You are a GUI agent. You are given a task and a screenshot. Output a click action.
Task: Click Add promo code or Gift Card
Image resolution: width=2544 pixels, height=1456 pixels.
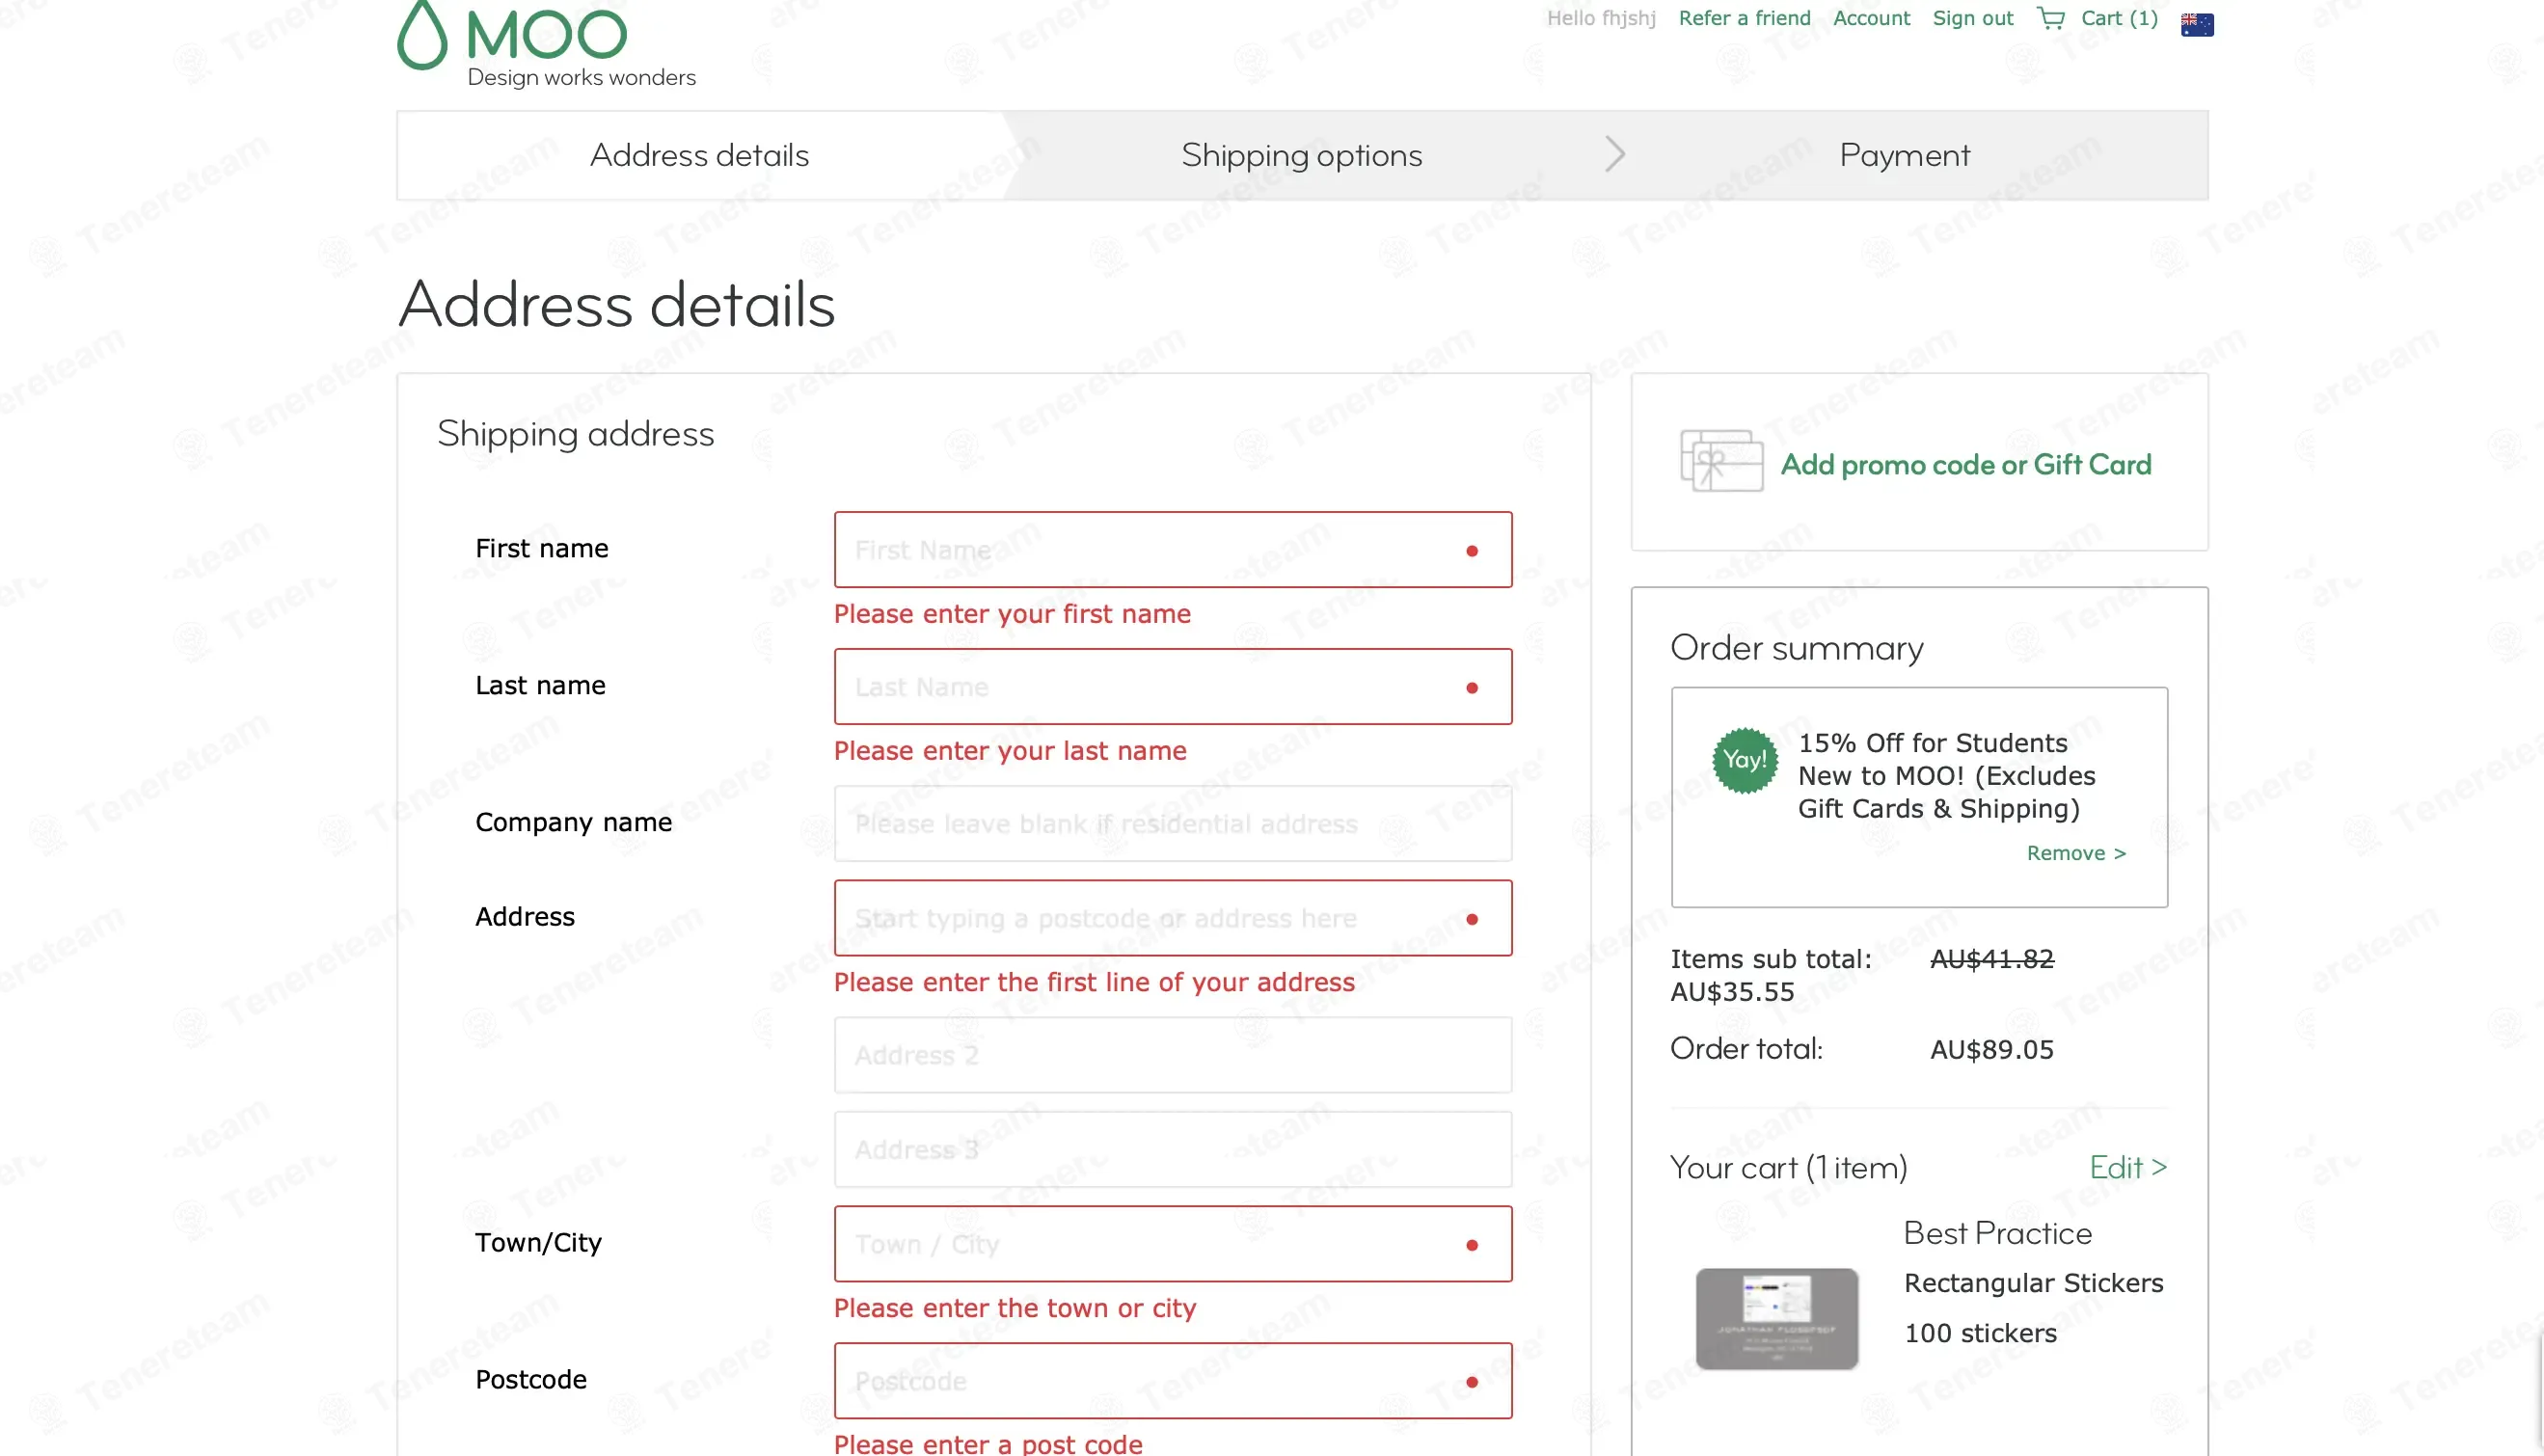click(x=1965, y=465)
